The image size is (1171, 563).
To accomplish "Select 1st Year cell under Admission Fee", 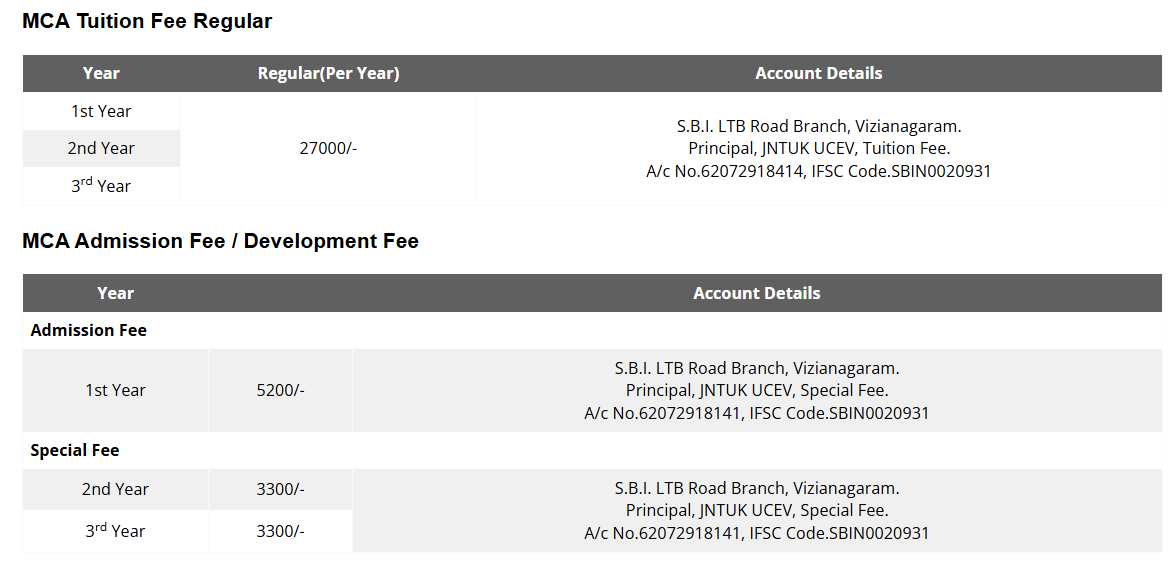I will [115, 390].
